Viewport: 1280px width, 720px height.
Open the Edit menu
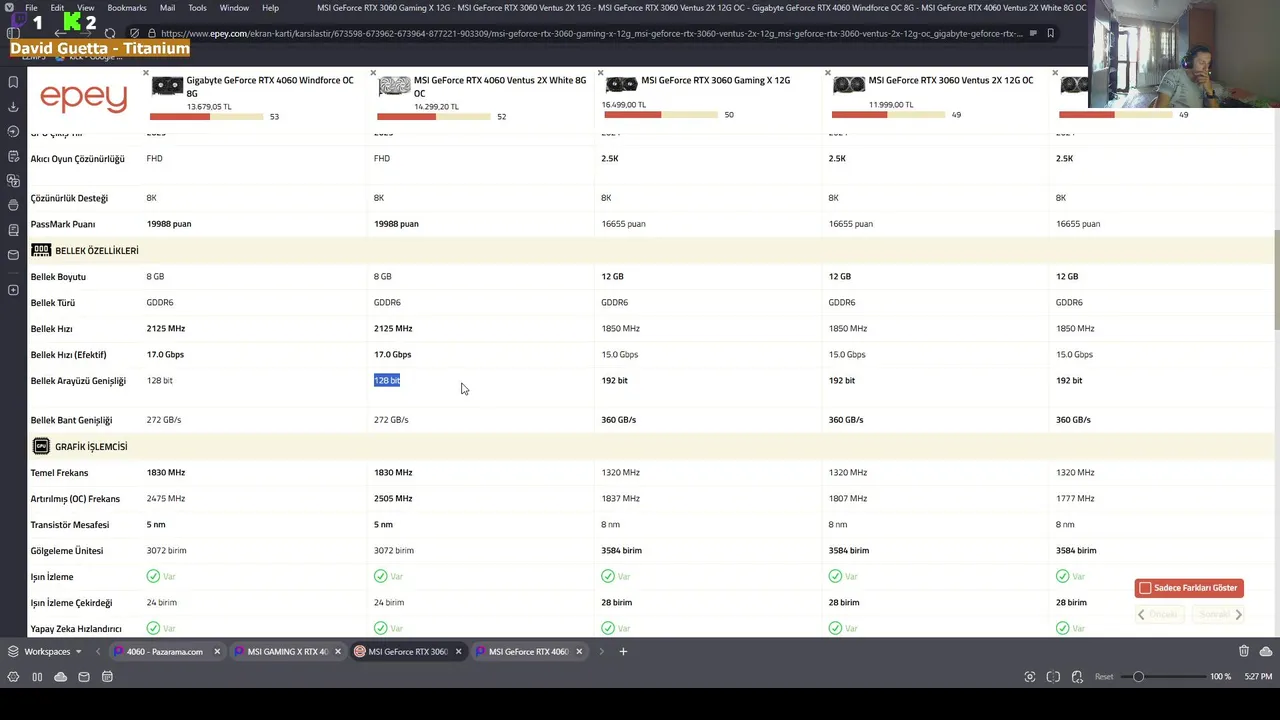click(x=57, y=8)
